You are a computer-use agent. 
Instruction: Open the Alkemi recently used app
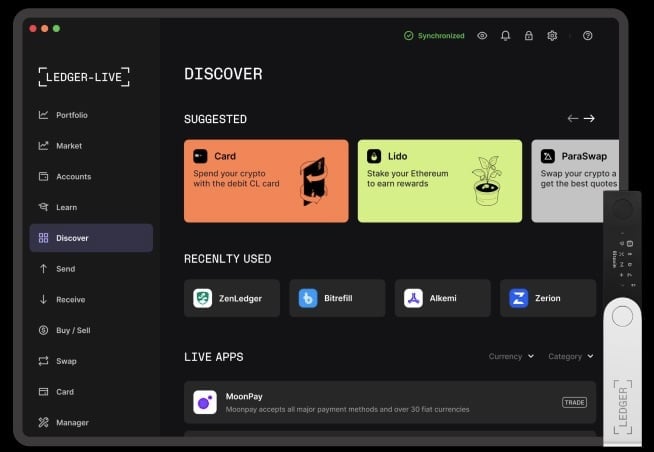pos(443,298)
